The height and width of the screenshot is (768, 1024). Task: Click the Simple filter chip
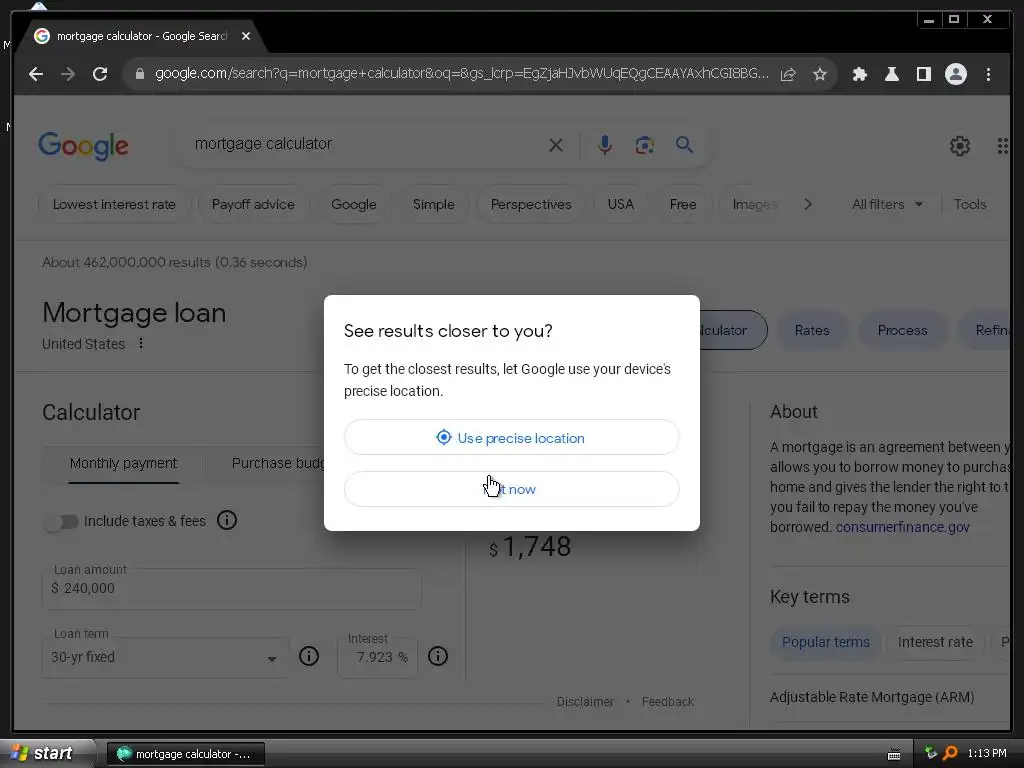[434, 204]
